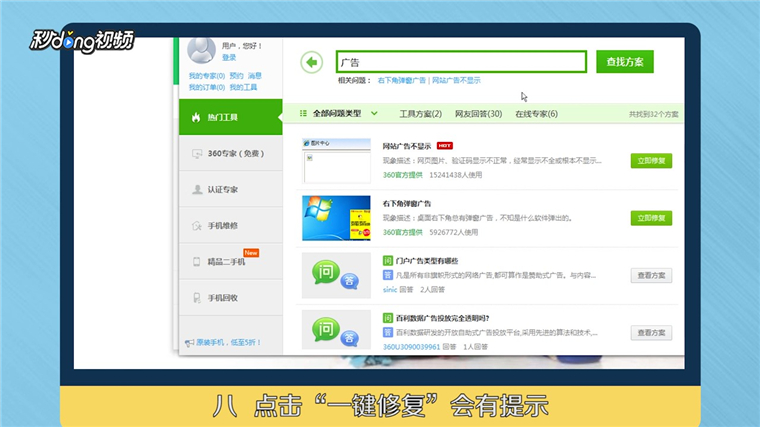This screenshot has height=427, width=760.
Task: Click the 答 icon under 门户广告类型有哪些
Action: tap(387, 275)
